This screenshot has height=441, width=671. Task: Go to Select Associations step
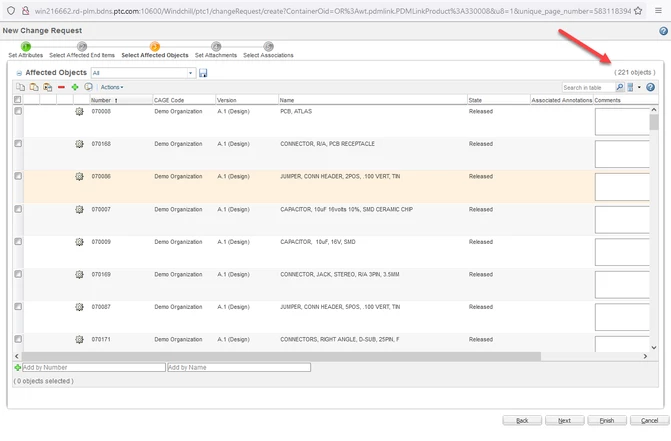(268, 50)
